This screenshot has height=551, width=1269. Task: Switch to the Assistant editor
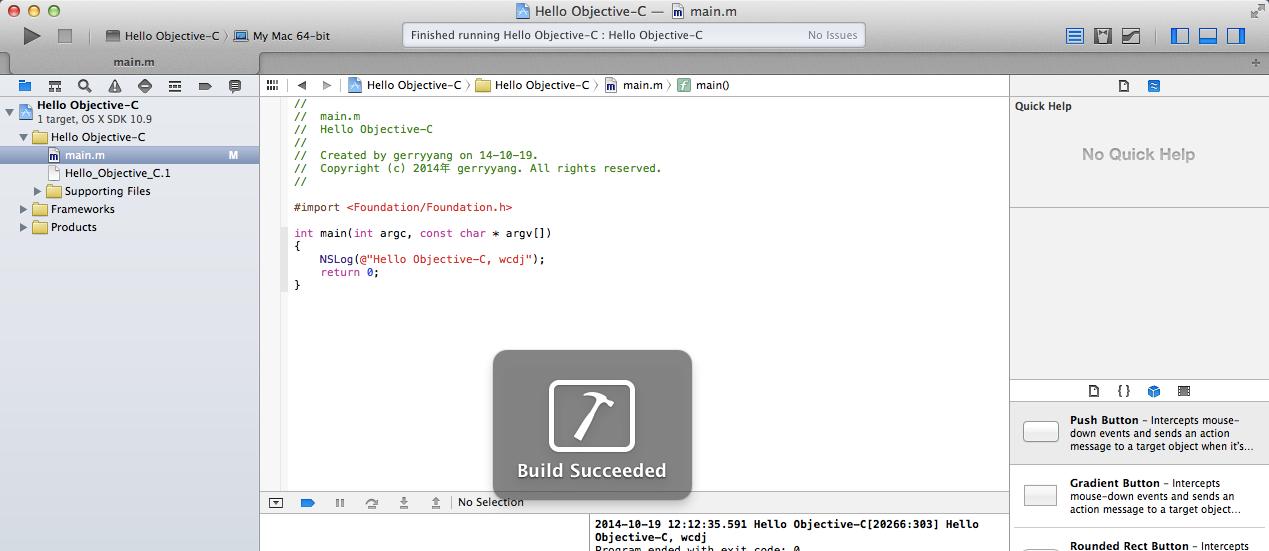click(1103, 36)
